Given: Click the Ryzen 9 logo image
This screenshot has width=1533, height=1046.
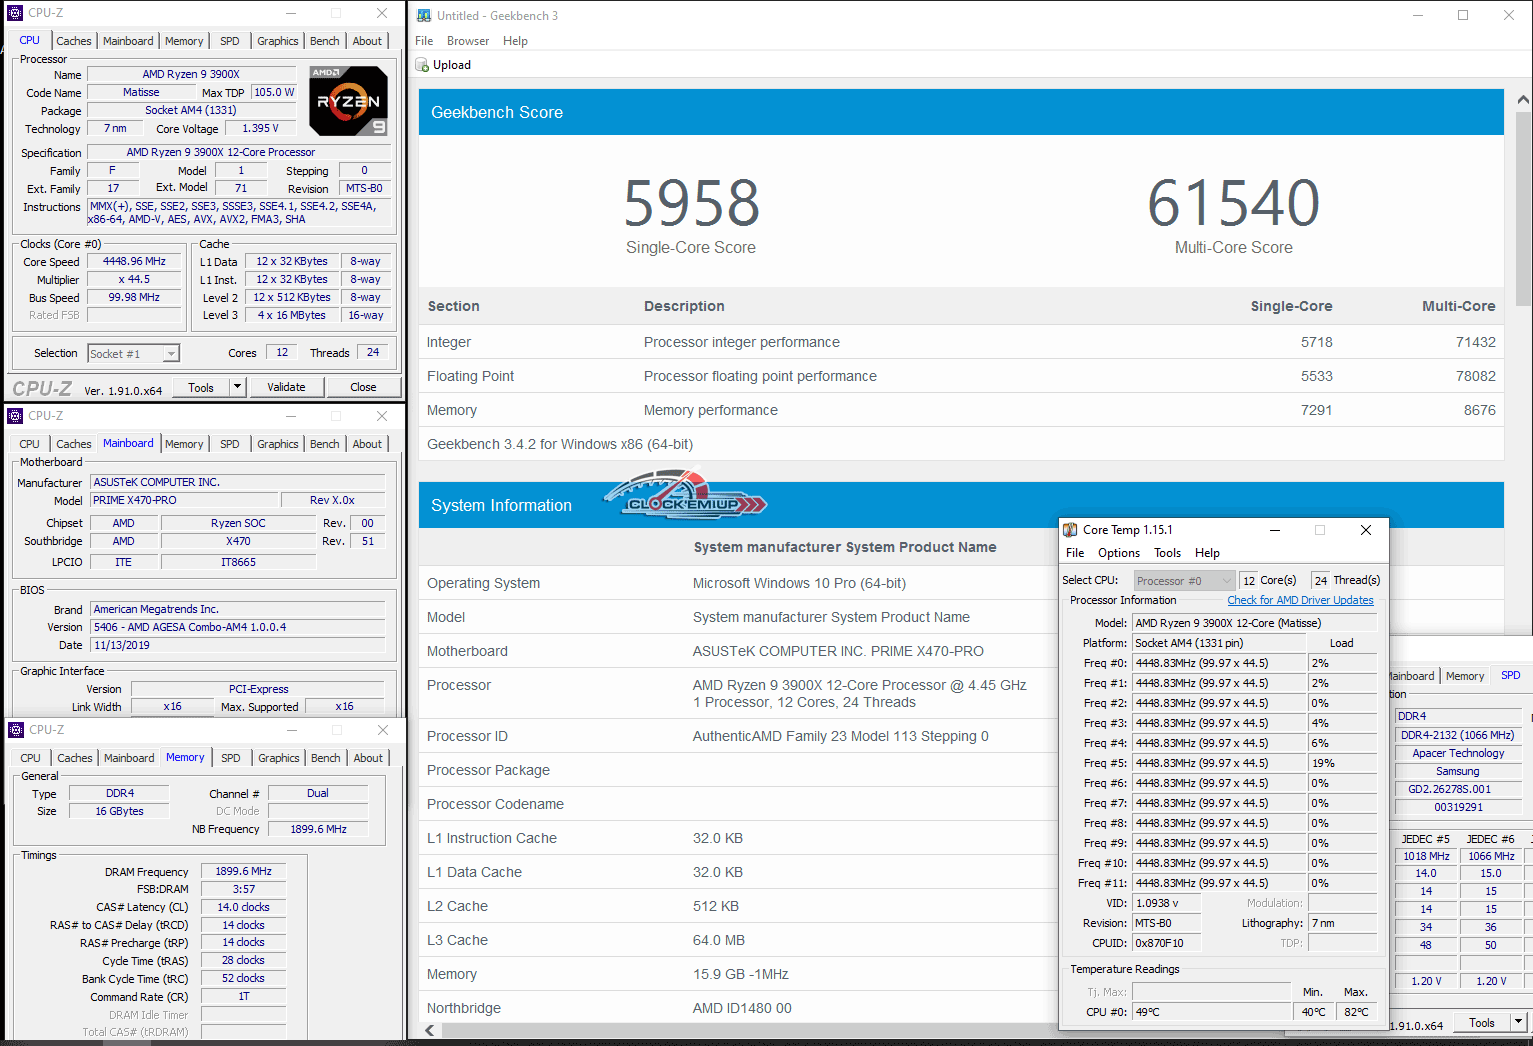Looking at the screenshot, I should [x=348, y=101].
